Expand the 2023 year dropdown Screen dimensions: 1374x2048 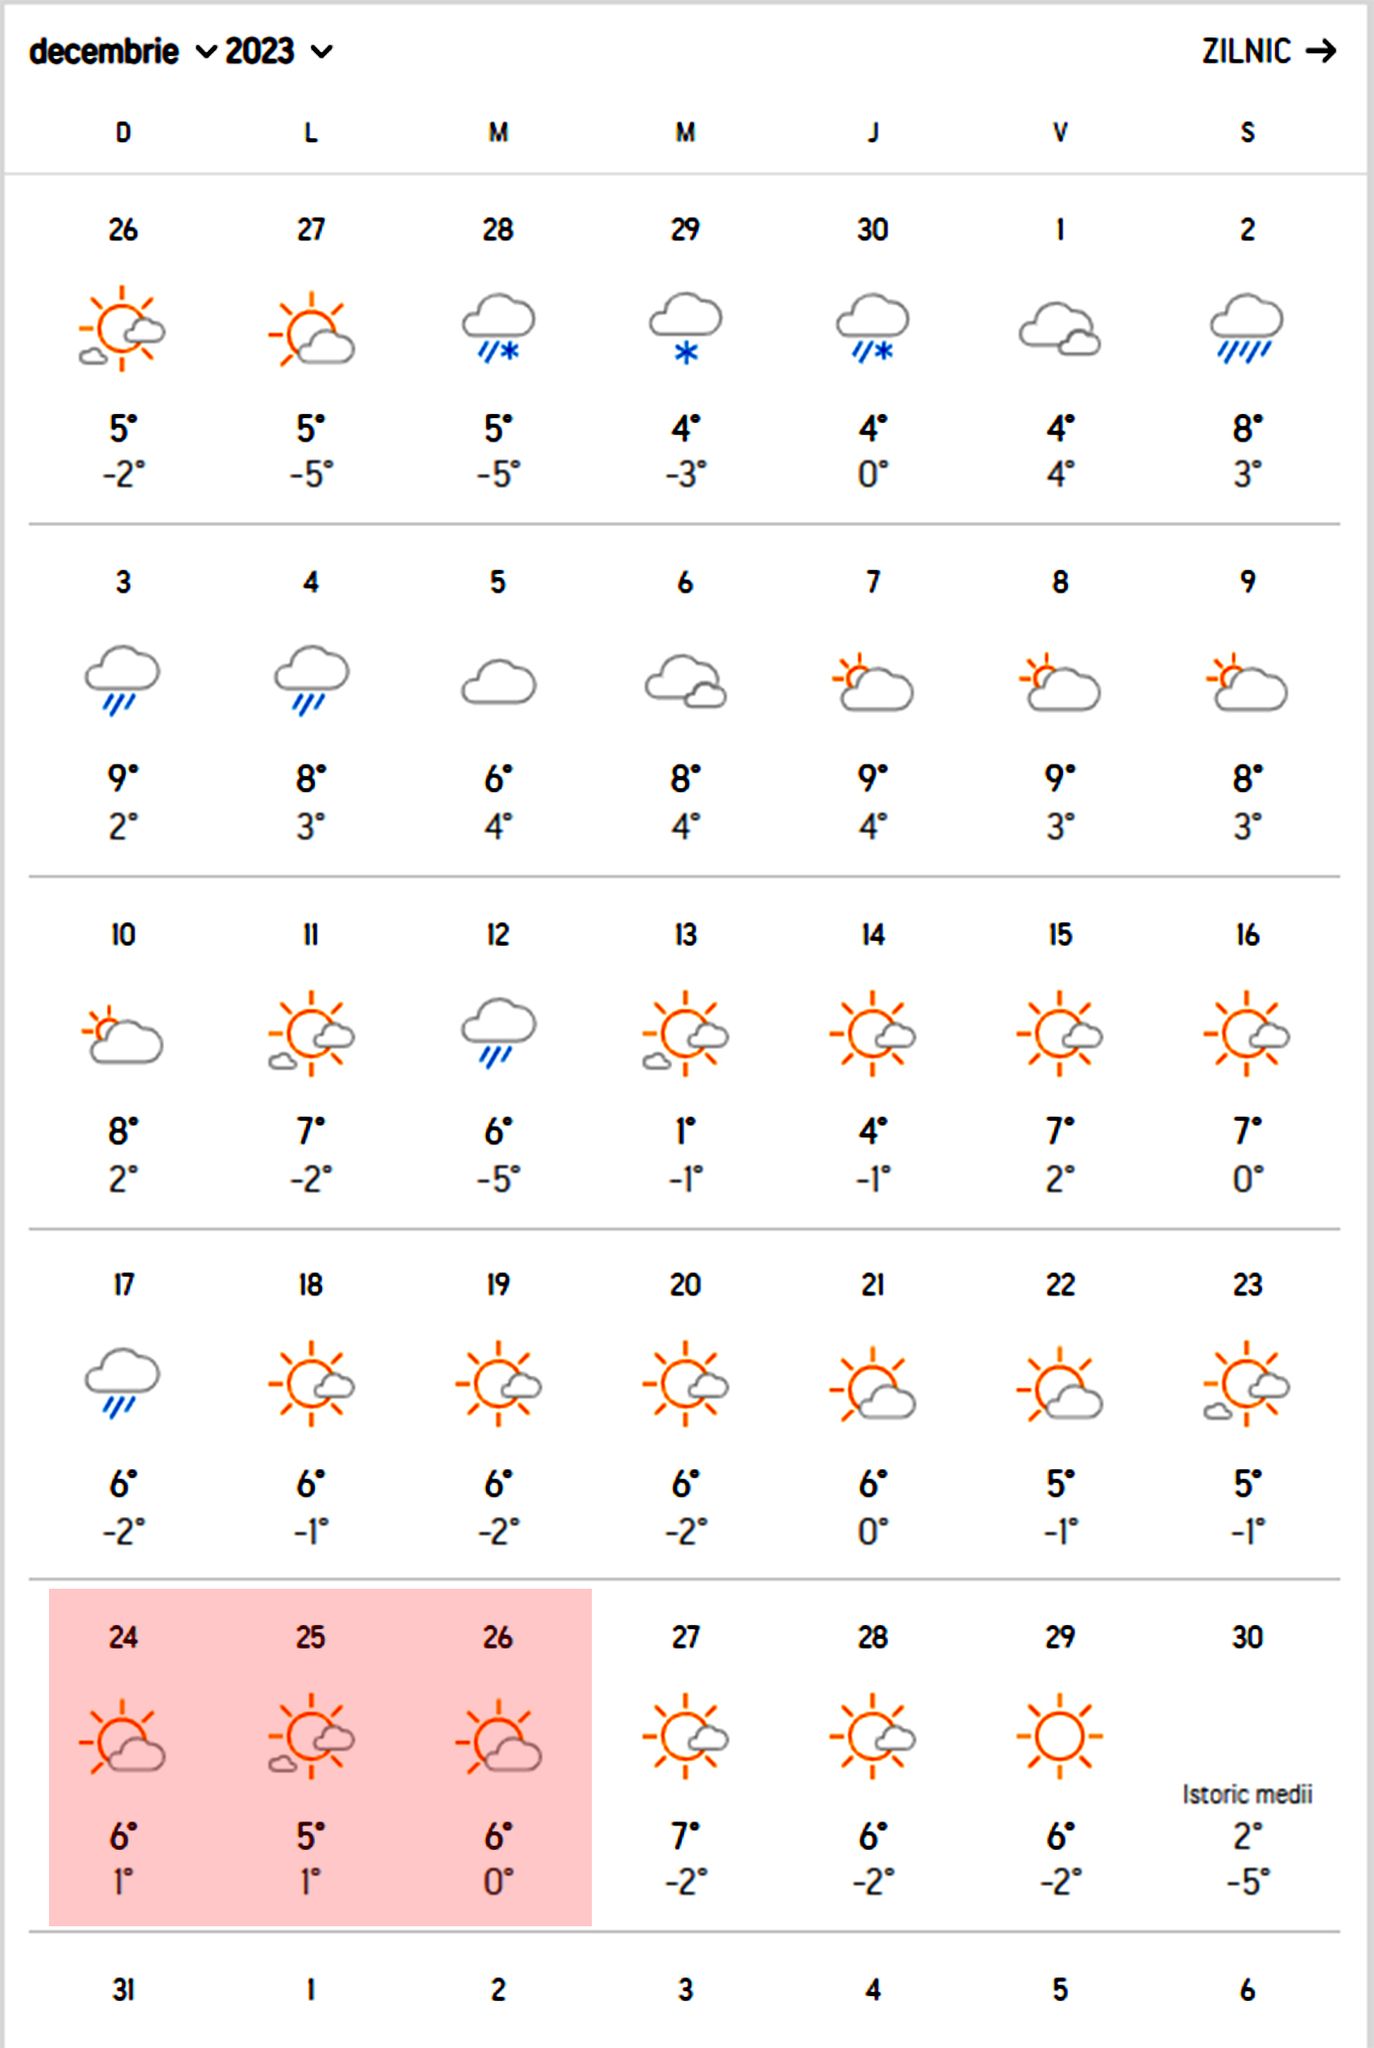pyautogui.click(x=278, y=52)
